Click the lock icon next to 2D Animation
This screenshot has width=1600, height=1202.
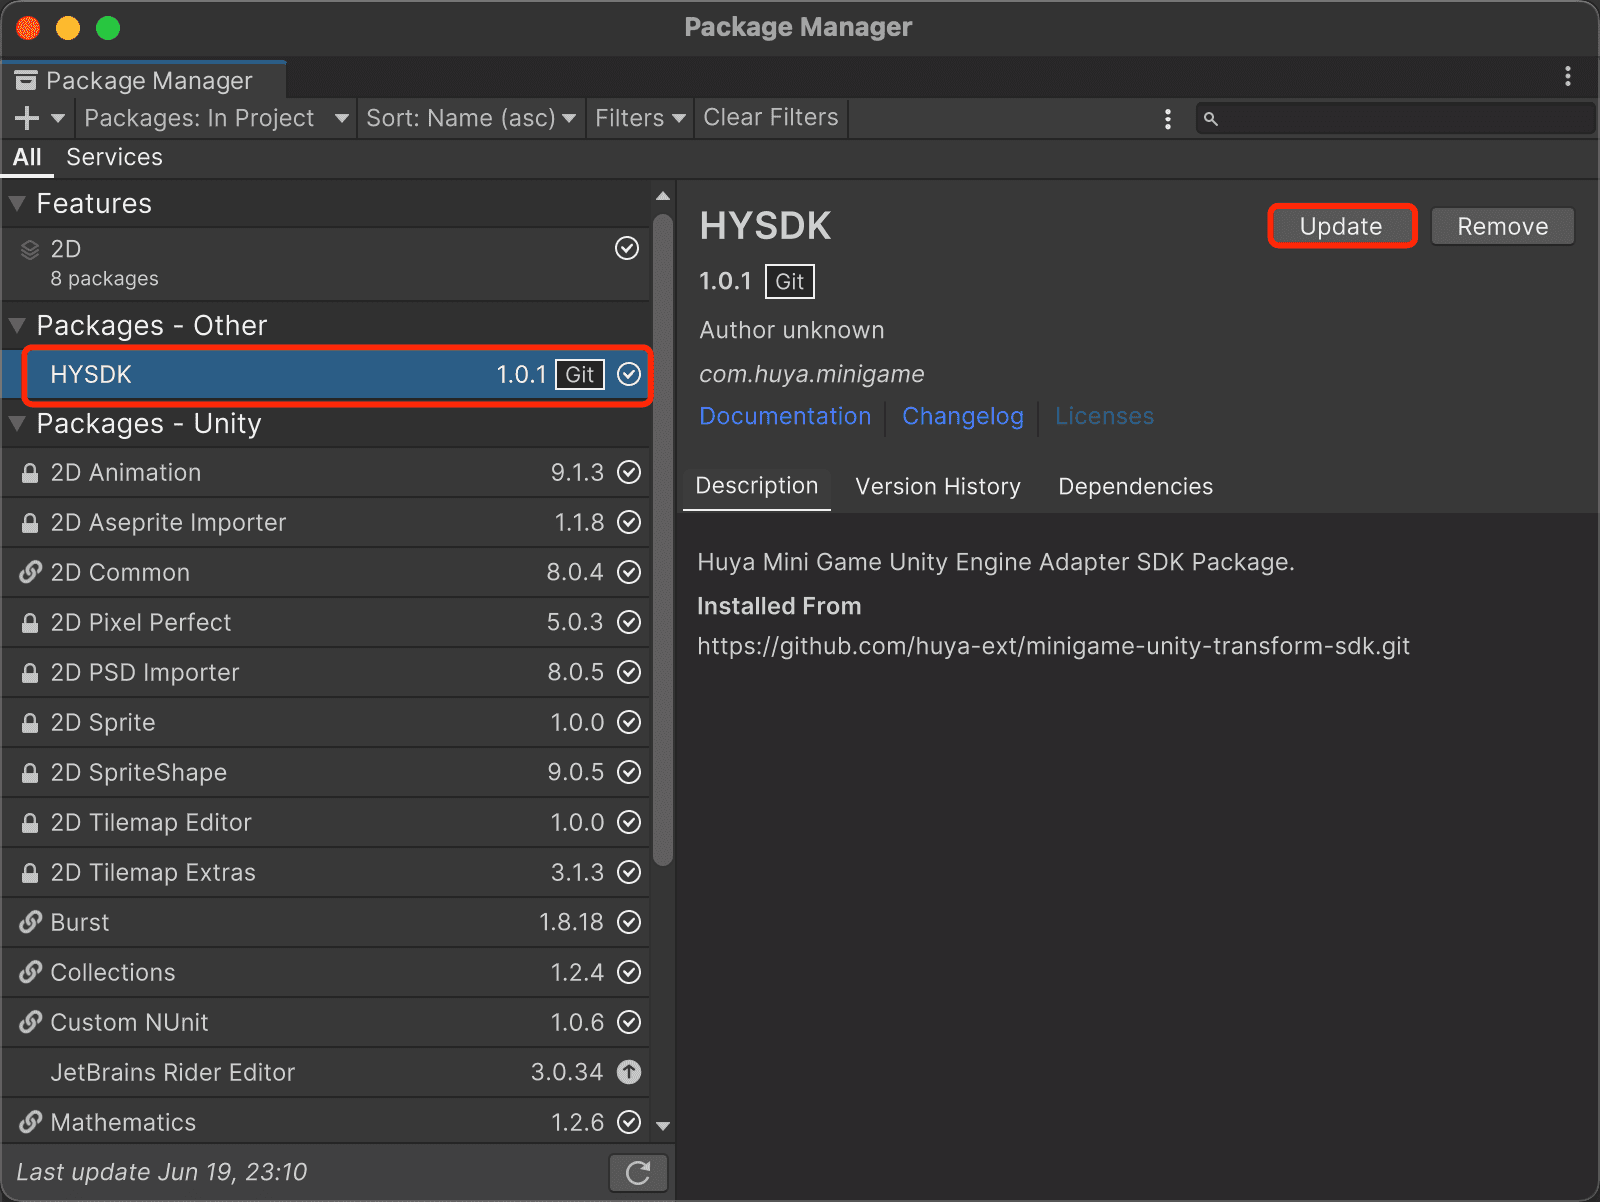(x=30, y=473)
